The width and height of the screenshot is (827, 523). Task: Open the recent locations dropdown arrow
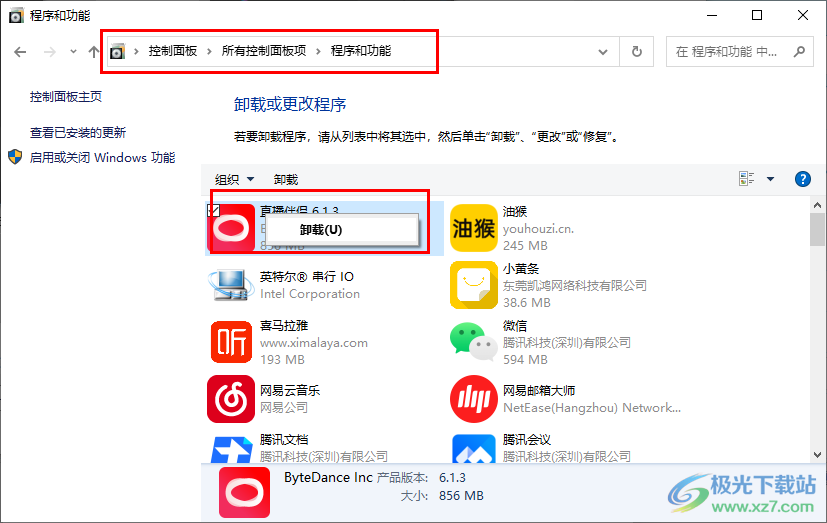pos(73,52)
